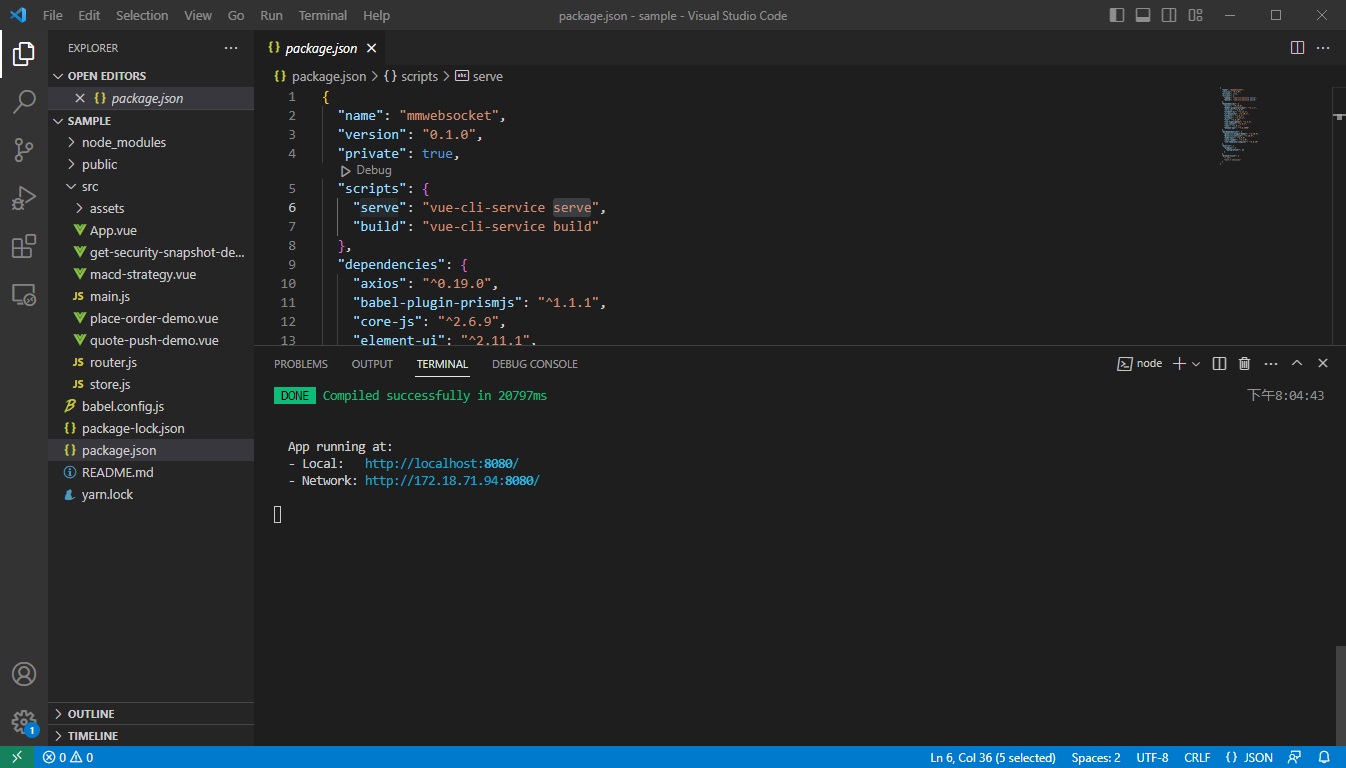The image size is (1346, 768).
Task: Click the Accounts icon
Action: pos(24,674)
